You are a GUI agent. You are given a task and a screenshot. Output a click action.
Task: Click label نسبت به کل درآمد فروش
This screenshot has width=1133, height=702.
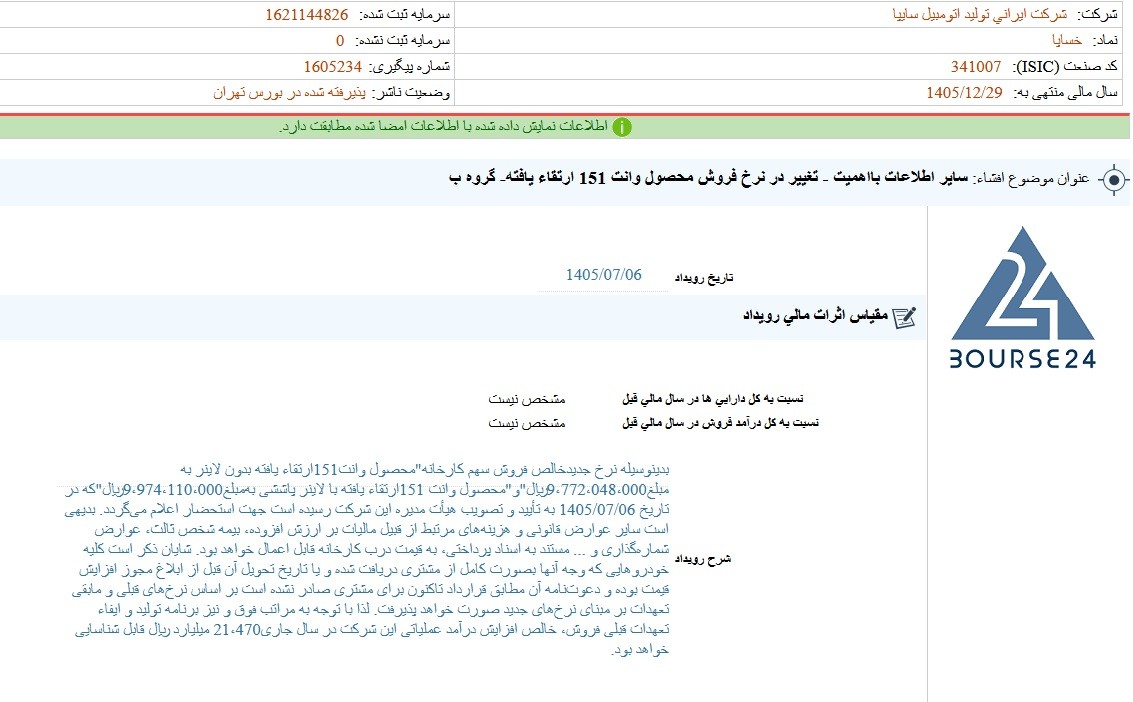pos(720,422)
